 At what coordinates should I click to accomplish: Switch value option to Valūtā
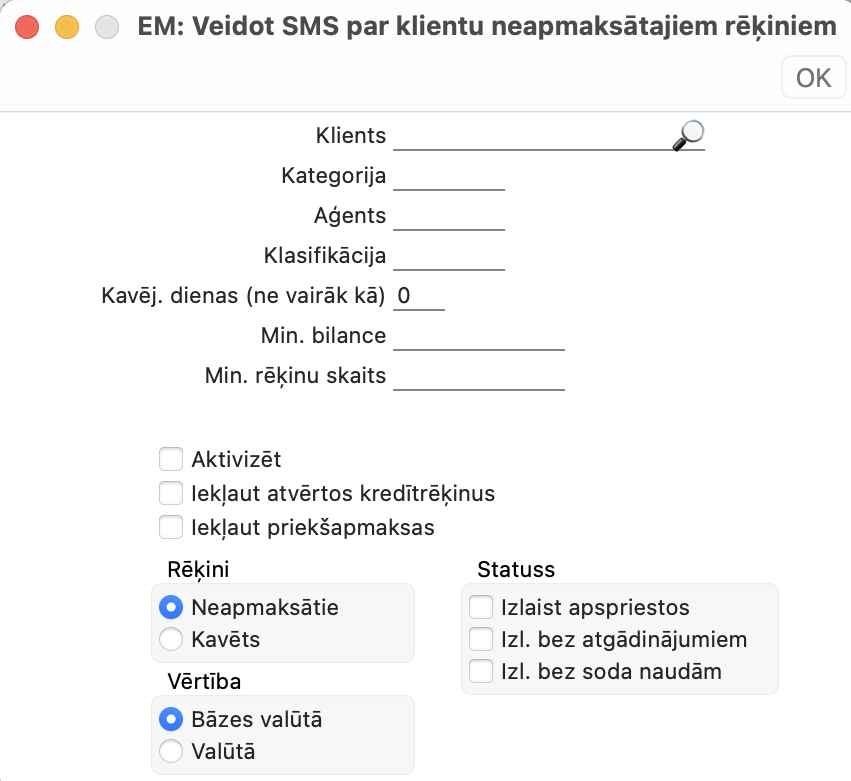171,752
